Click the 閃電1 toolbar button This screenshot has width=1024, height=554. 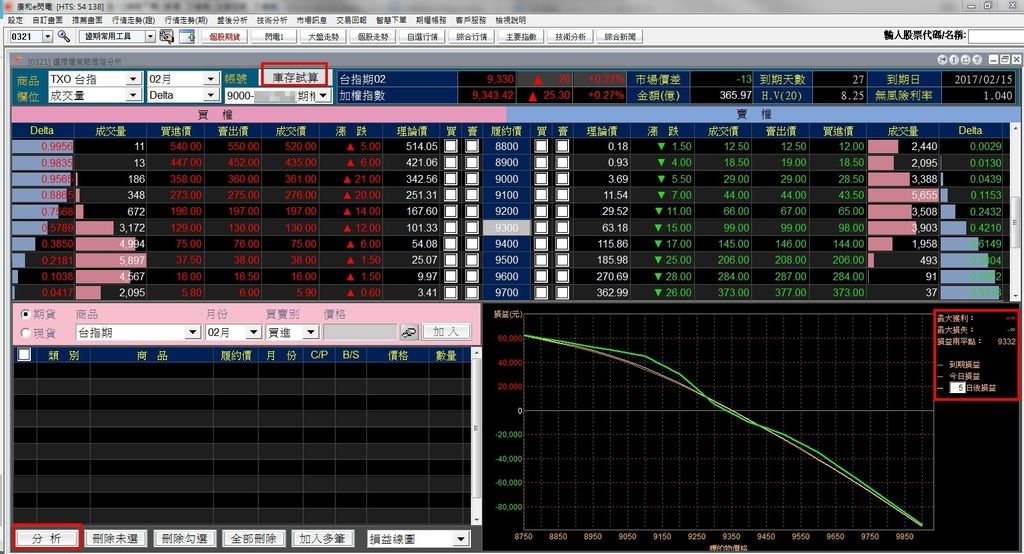tap(274, 37)
